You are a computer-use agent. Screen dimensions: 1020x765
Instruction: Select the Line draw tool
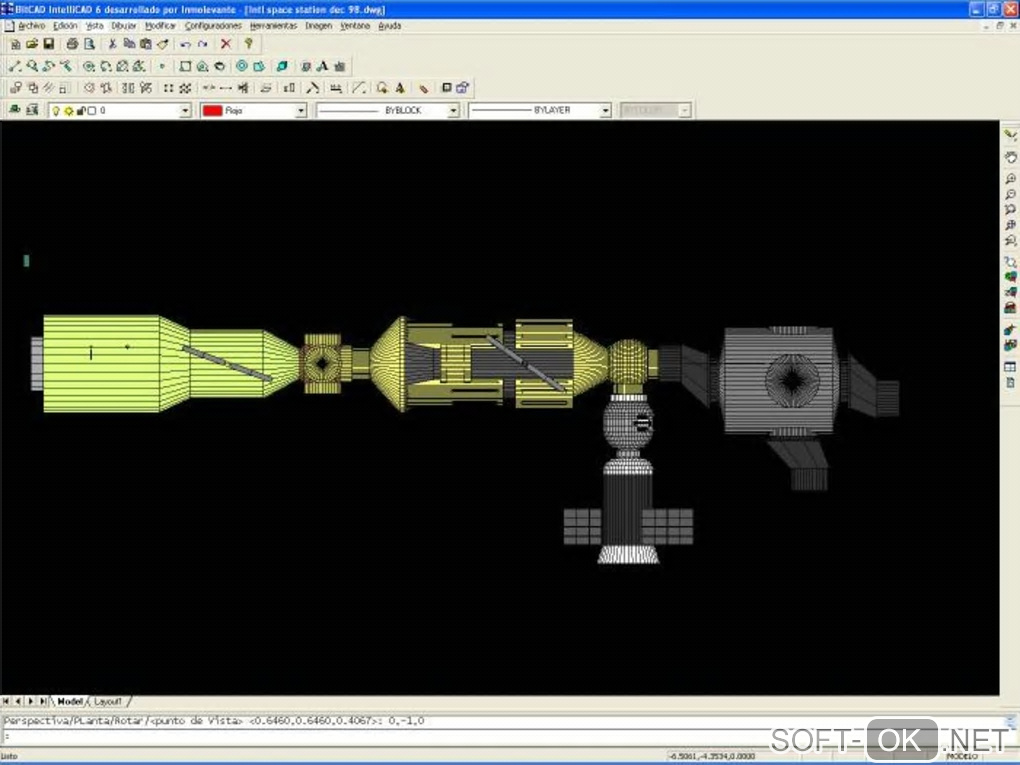[x=15, y=66]
